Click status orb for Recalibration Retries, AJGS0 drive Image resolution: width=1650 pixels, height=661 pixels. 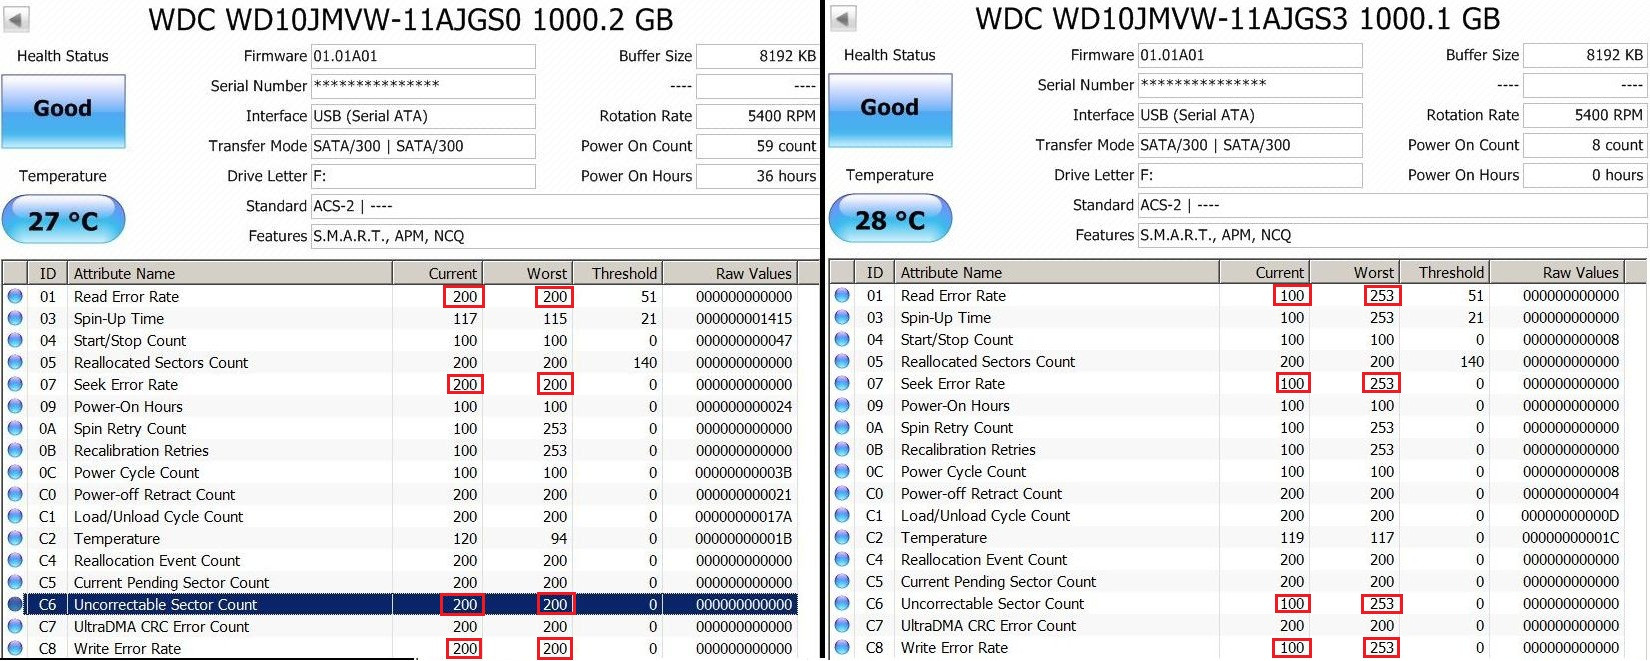coord(15,450)
